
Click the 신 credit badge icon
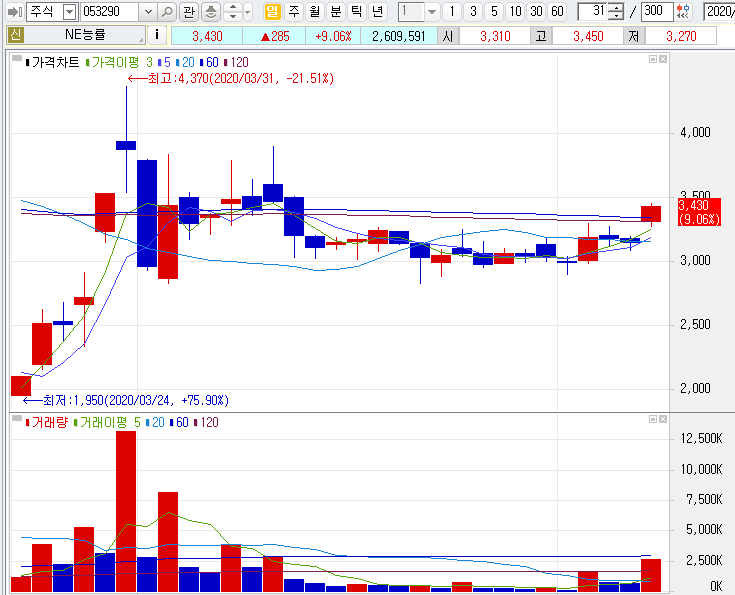[15, 35]
